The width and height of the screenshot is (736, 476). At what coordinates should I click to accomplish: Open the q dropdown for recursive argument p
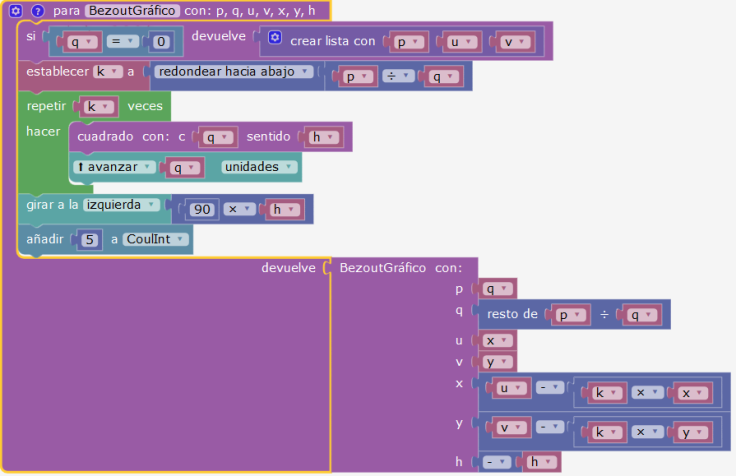pos(499,289)
